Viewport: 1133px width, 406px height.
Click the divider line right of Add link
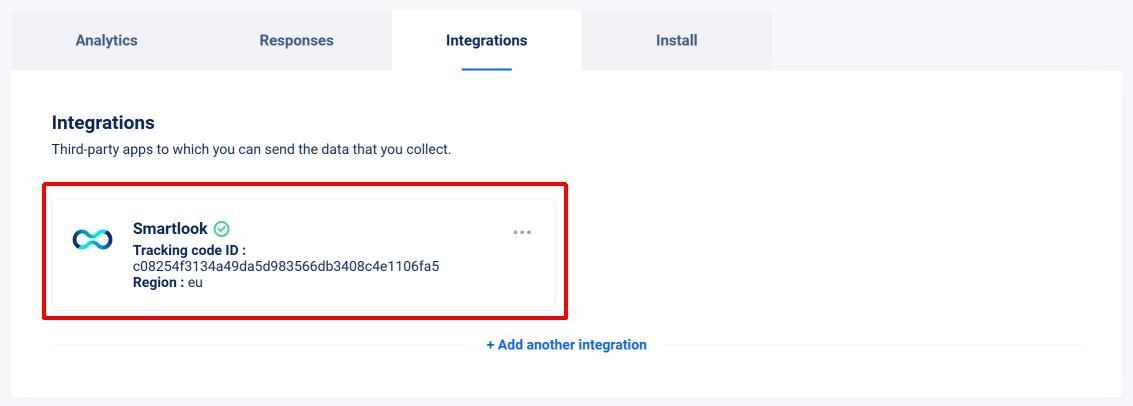pyautogui.click(x=874, y=345)
